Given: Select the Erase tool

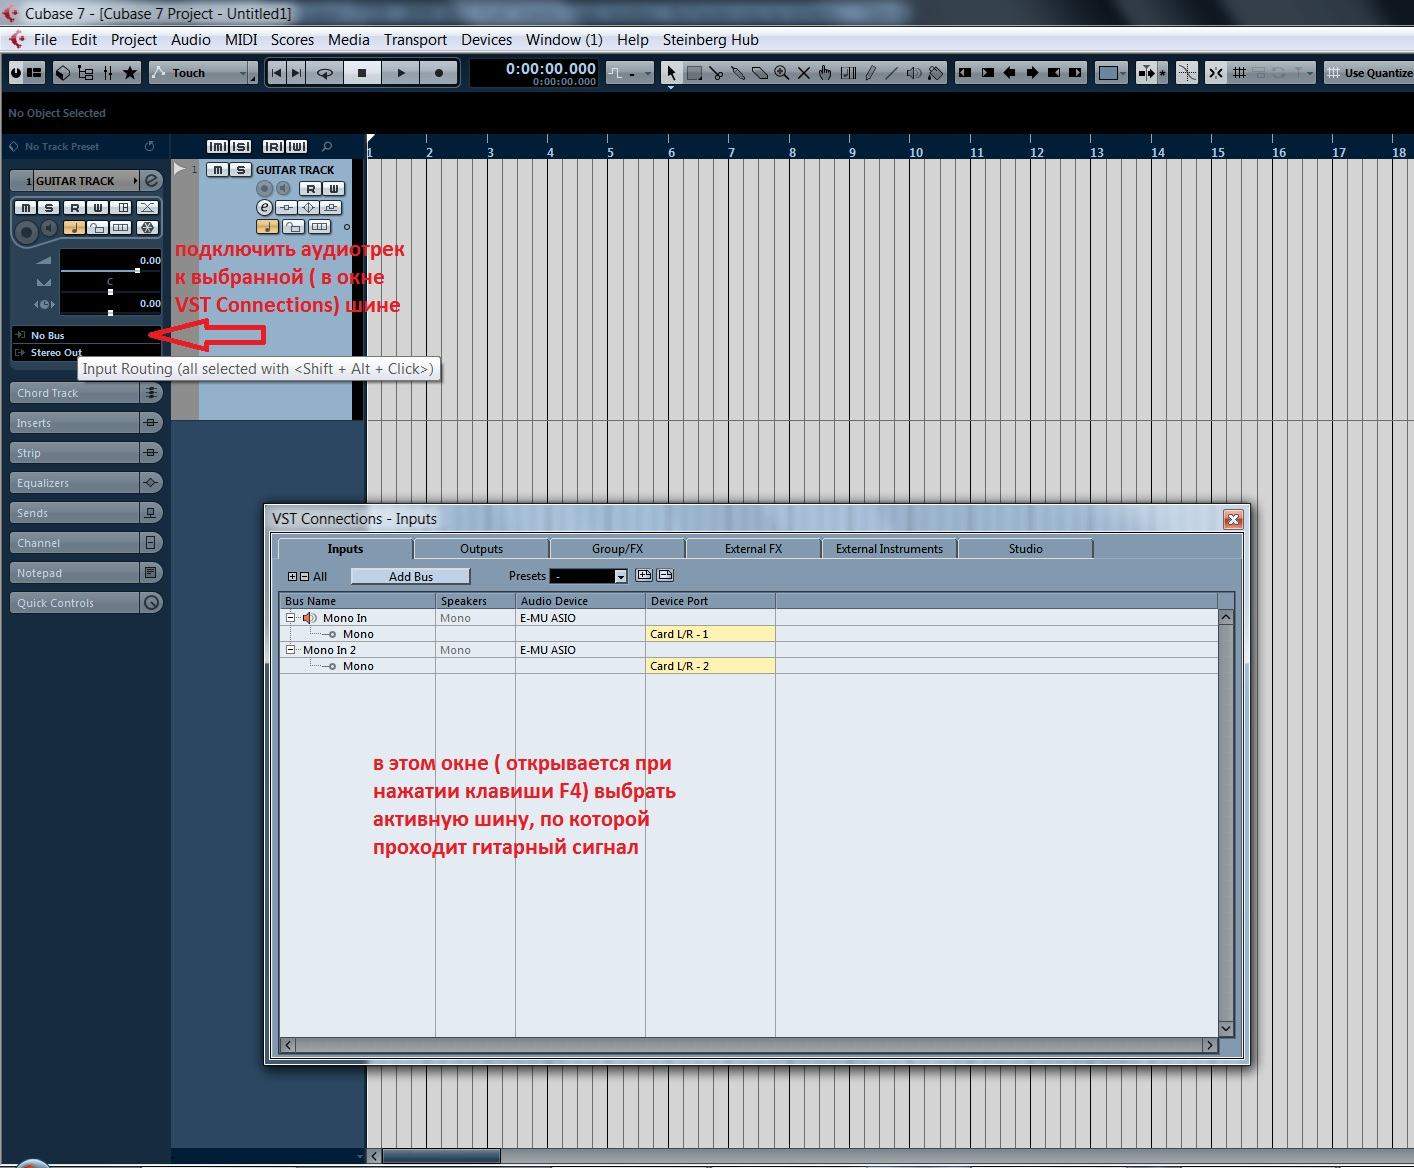Looking at the screenshot, I should coord(760,73).
